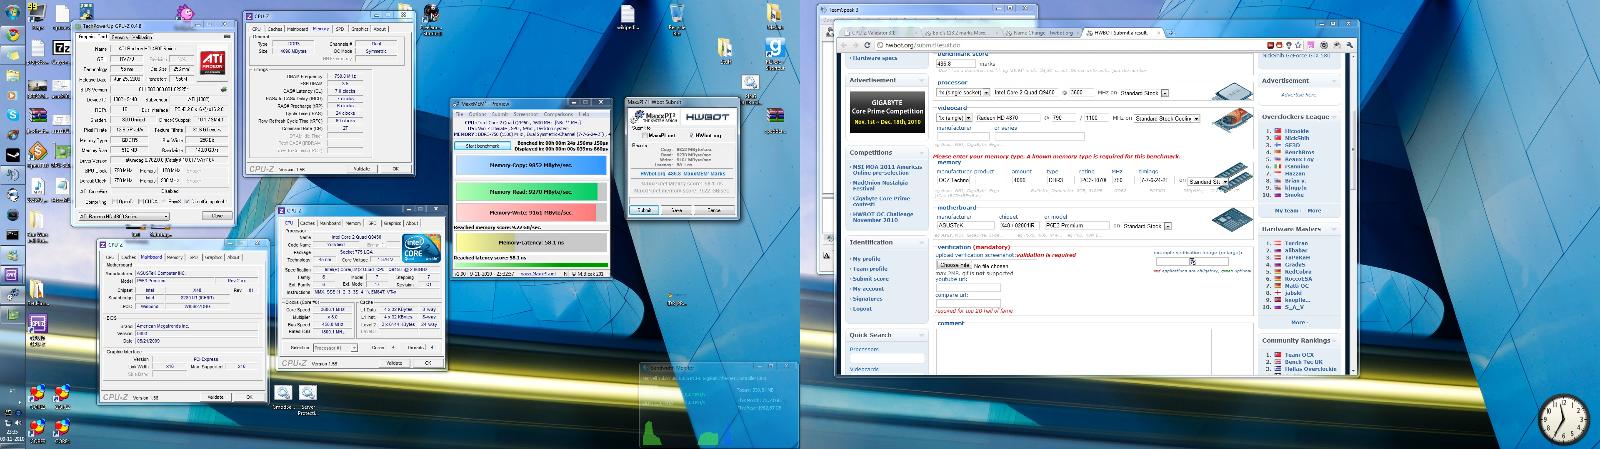The height and width of the screenshot is (449, 1600).
Task: Click the red Memory-Write result bar
Action: pos(530,213)
